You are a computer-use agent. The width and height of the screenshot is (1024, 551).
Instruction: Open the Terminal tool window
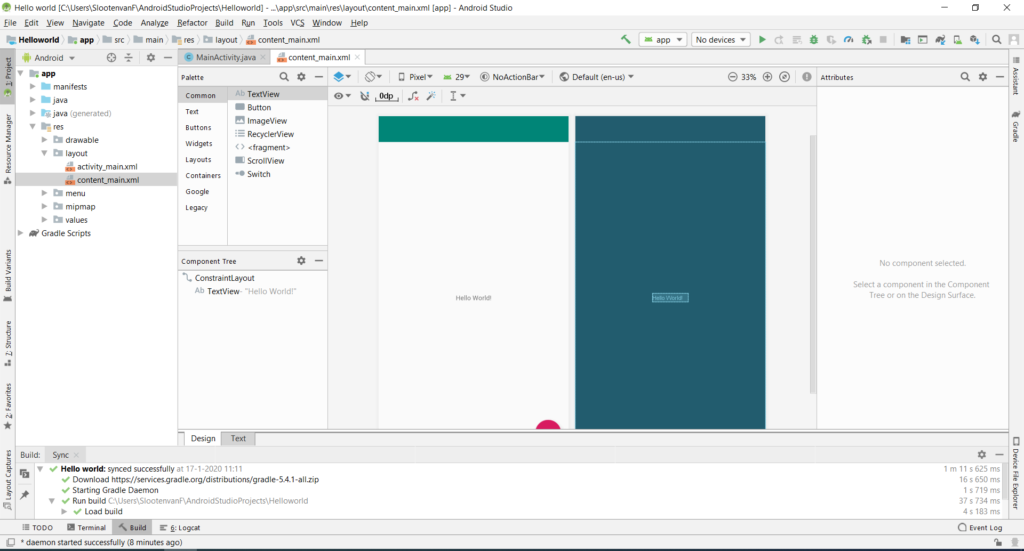point(86,527)
